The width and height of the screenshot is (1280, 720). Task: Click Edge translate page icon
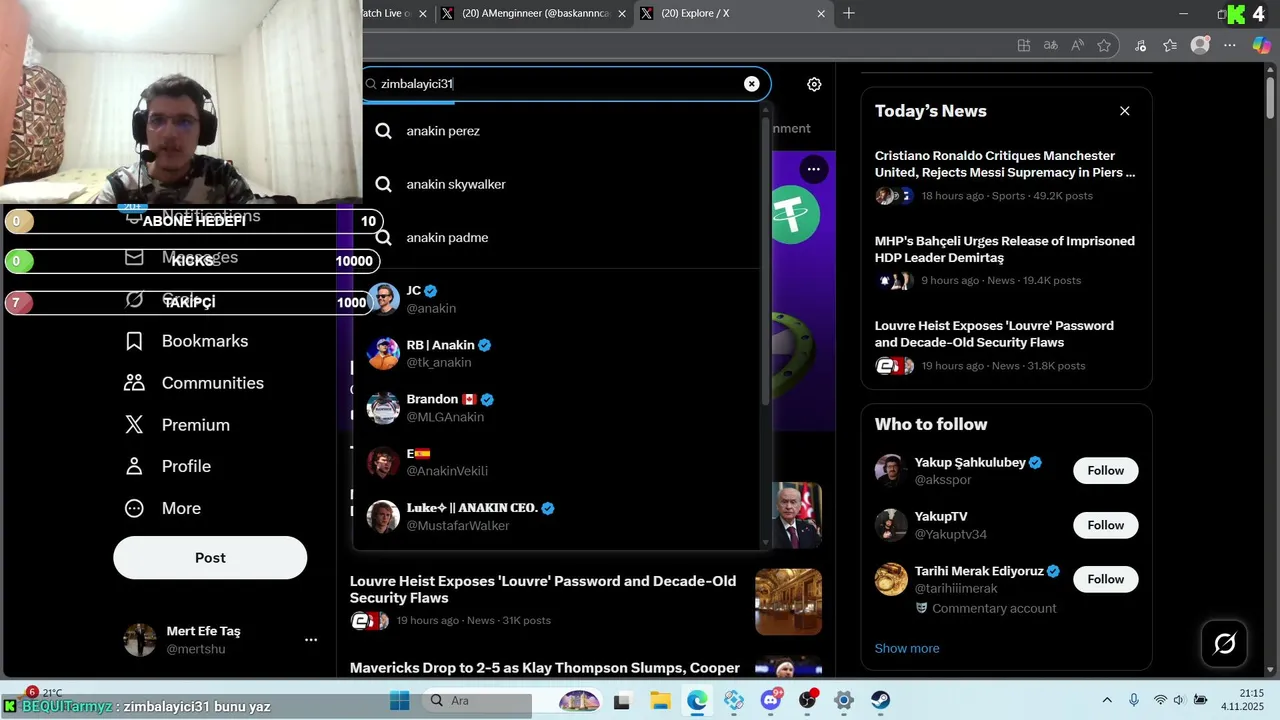point(1050,45)
